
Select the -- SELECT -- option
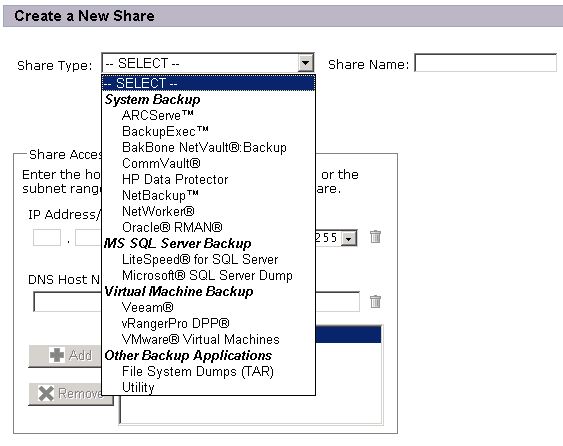(x=208, y=83)
